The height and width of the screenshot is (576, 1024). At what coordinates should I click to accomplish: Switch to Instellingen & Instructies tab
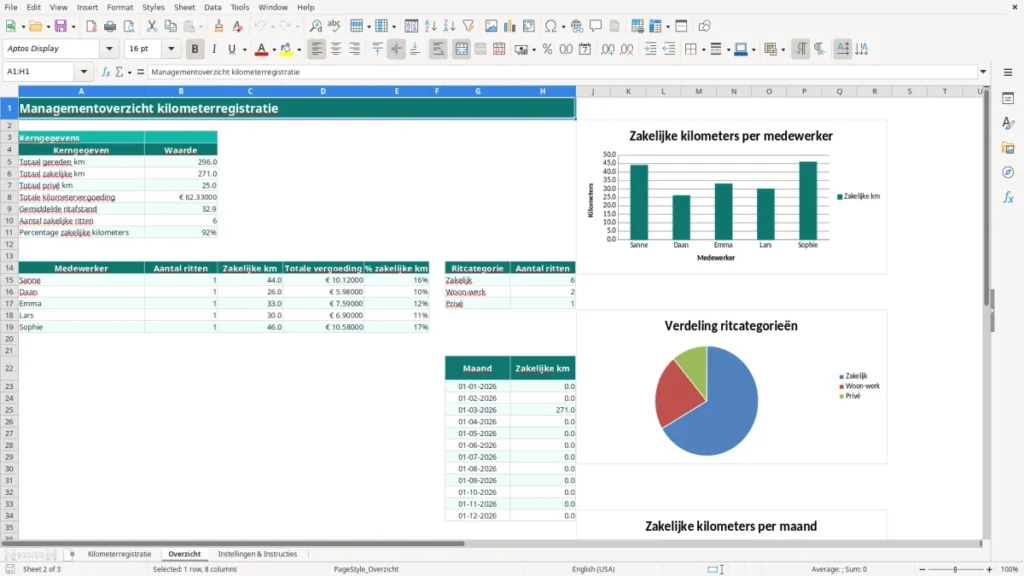coord(257,554)
